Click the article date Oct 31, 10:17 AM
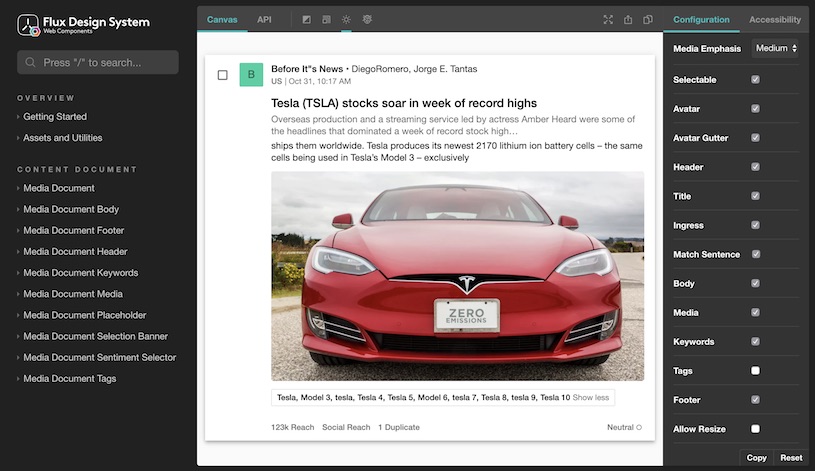 [320, 82]
